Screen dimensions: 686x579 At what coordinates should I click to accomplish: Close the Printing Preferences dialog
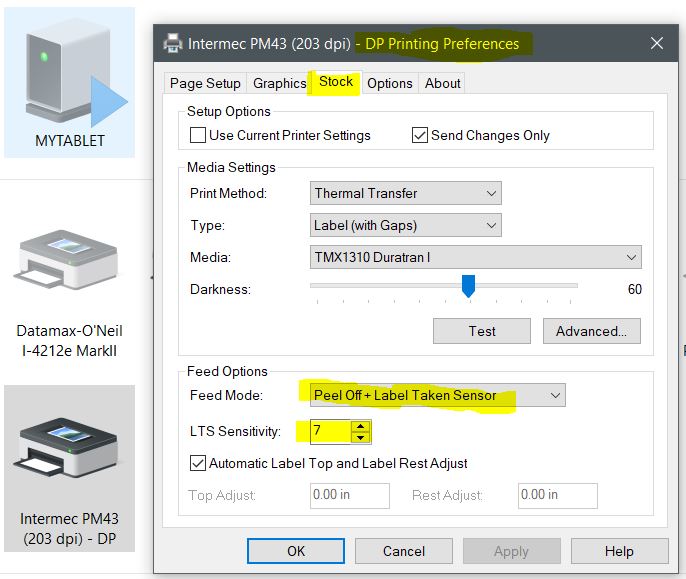pos(657,44)
